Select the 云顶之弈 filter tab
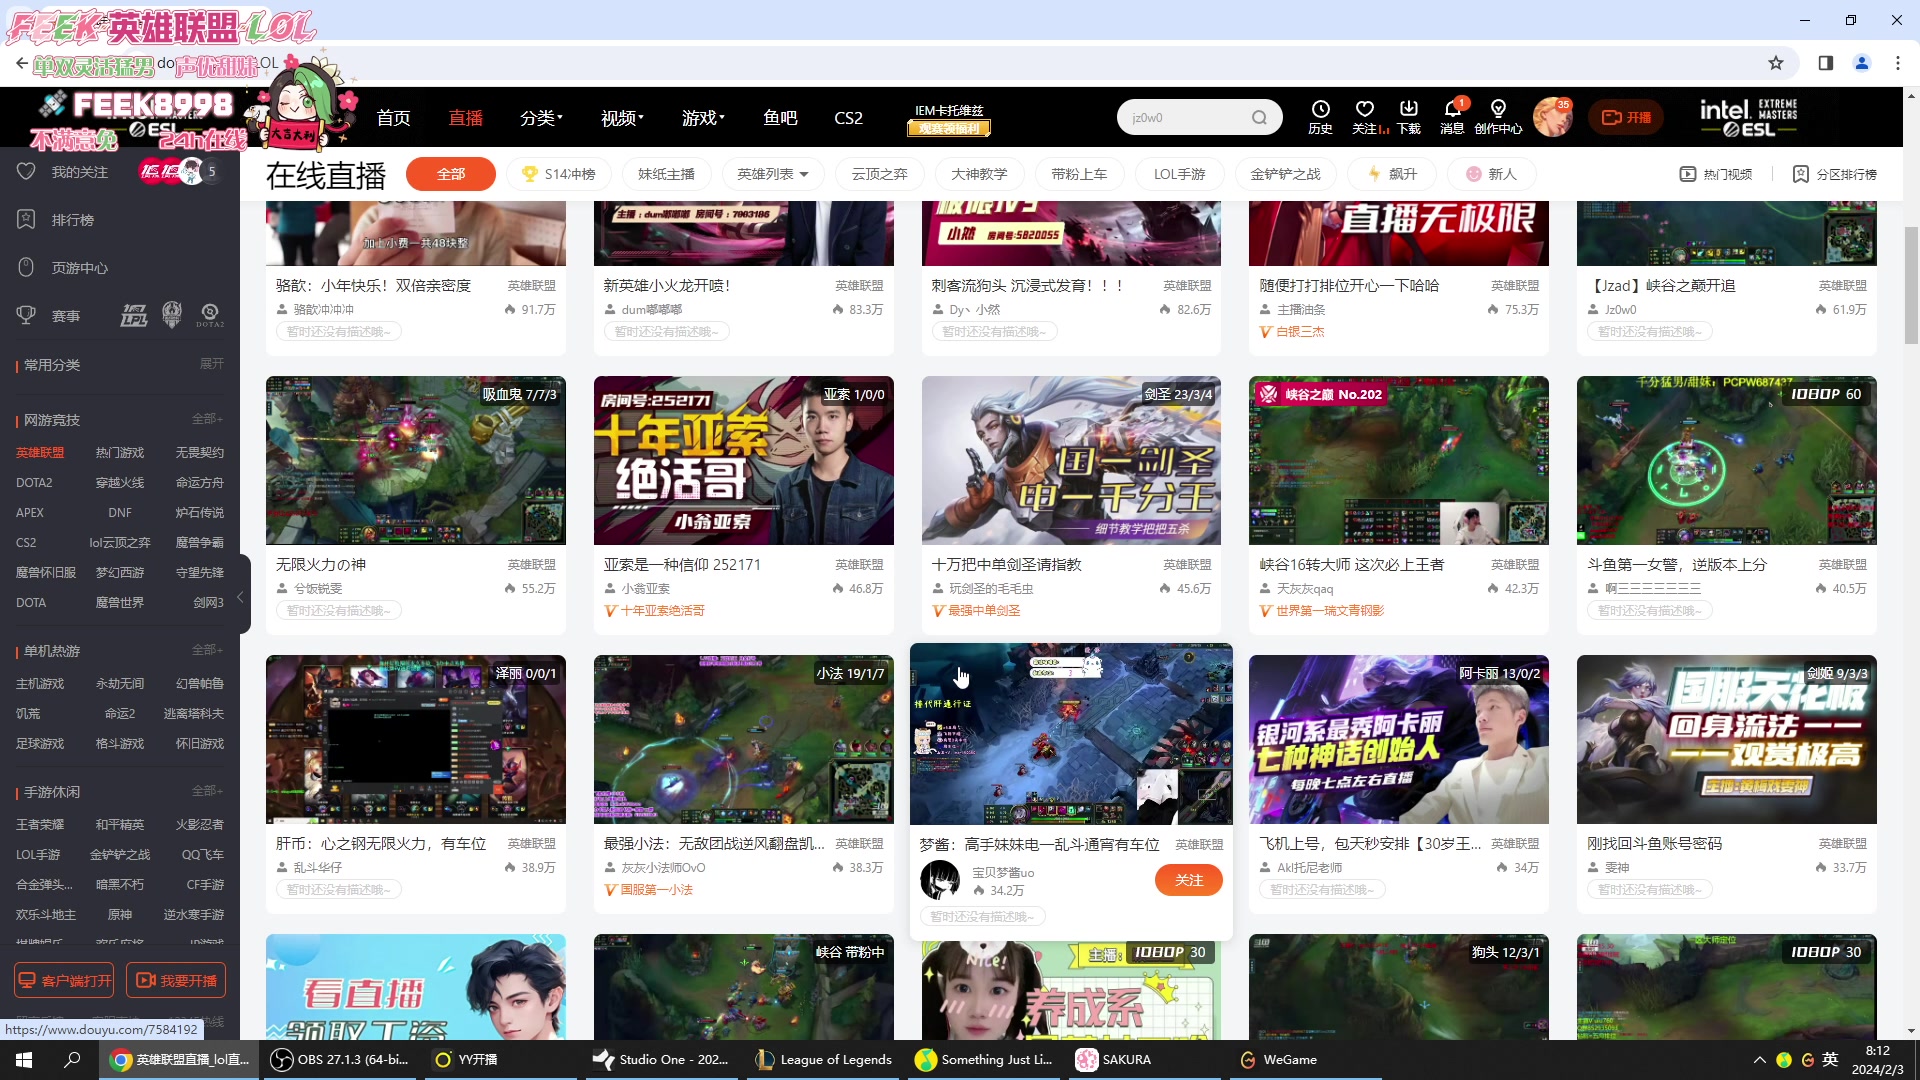1920x1080 pixels. coord(879,174)
